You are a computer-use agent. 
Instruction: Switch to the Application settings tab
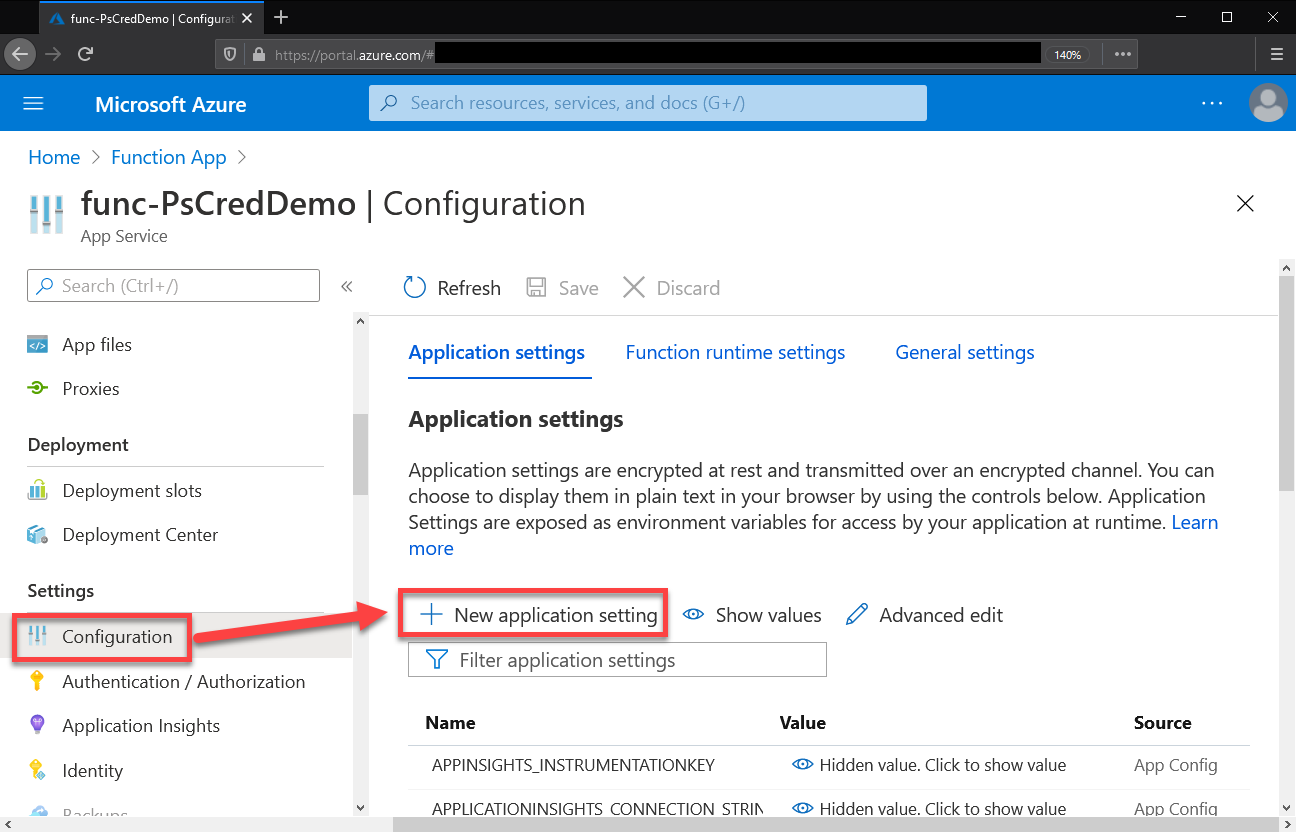(x=497, y=353)
